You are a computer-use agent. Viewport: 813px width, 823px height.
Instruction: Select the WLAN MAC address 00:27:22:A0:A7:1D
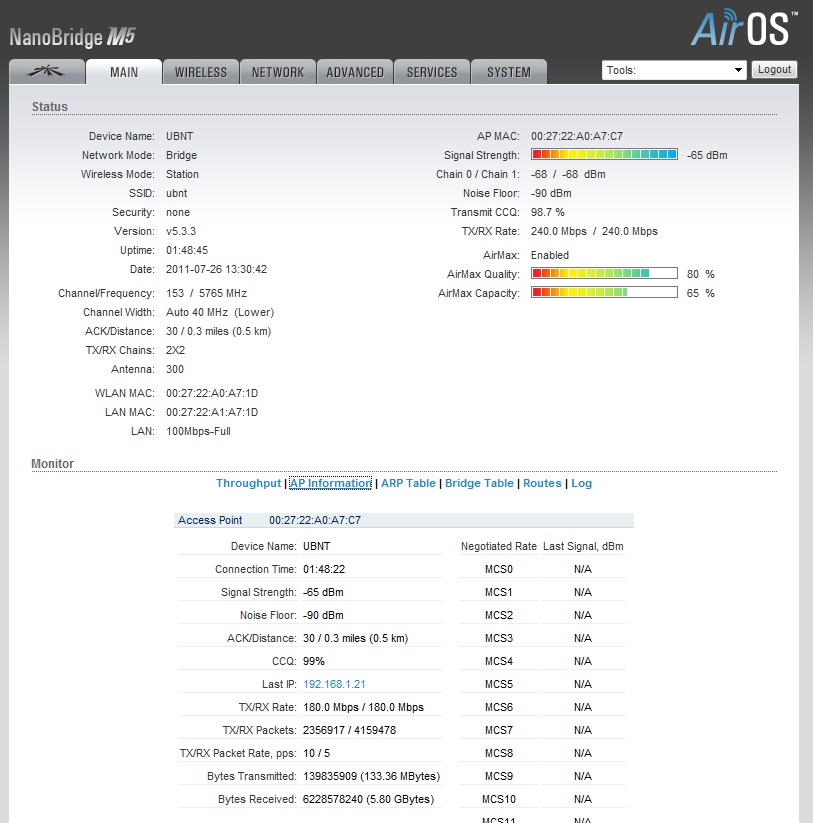[212, 393]
